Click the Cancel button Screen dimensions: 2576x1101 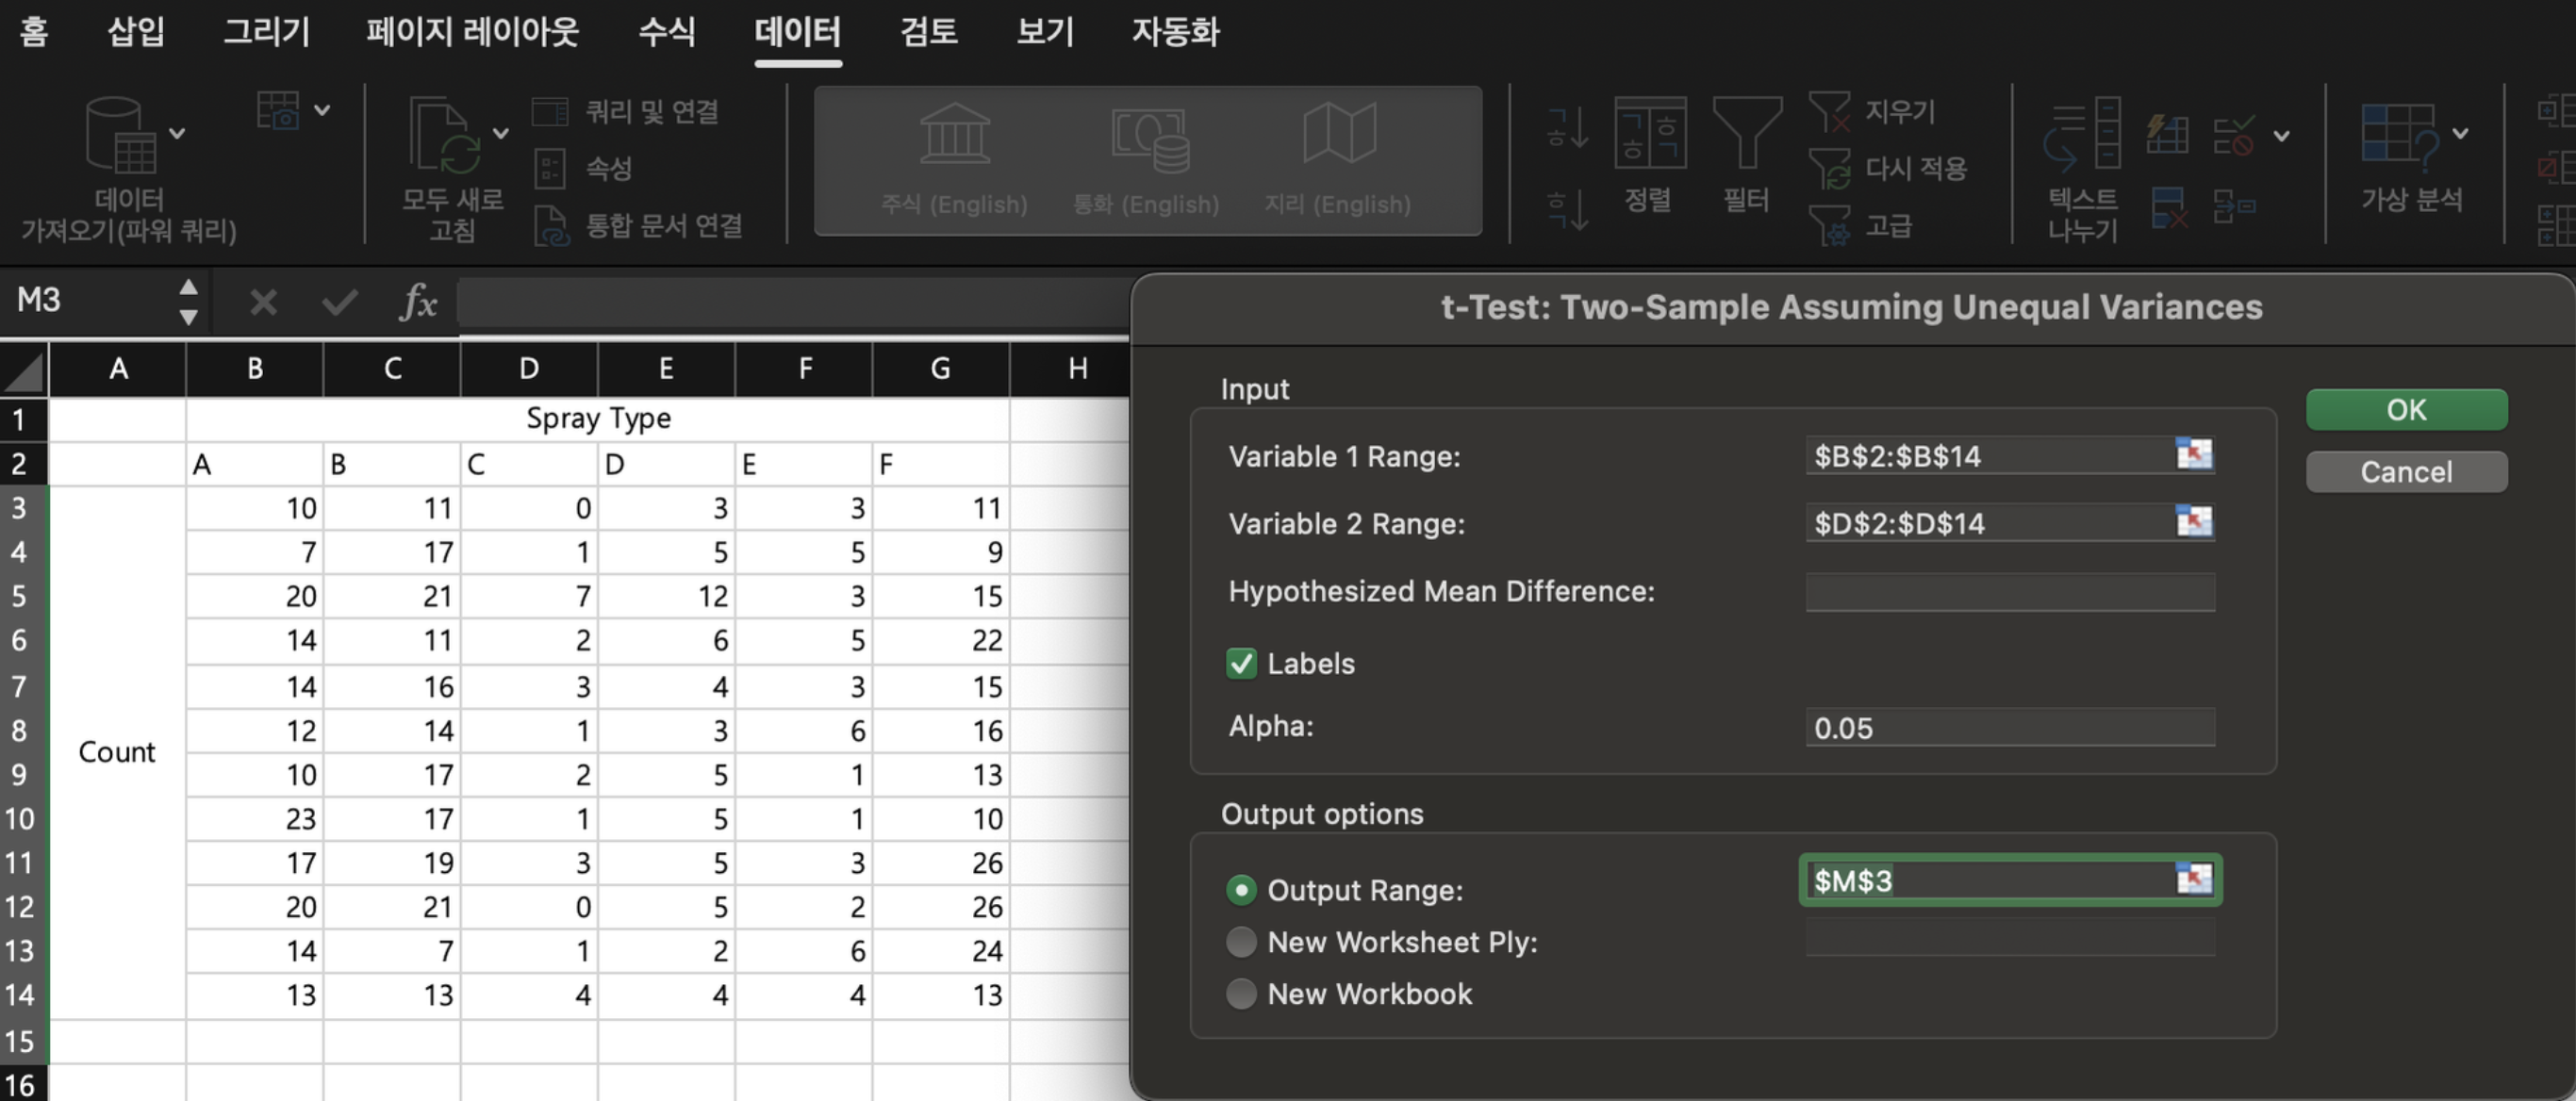[x=2405, y=472]
